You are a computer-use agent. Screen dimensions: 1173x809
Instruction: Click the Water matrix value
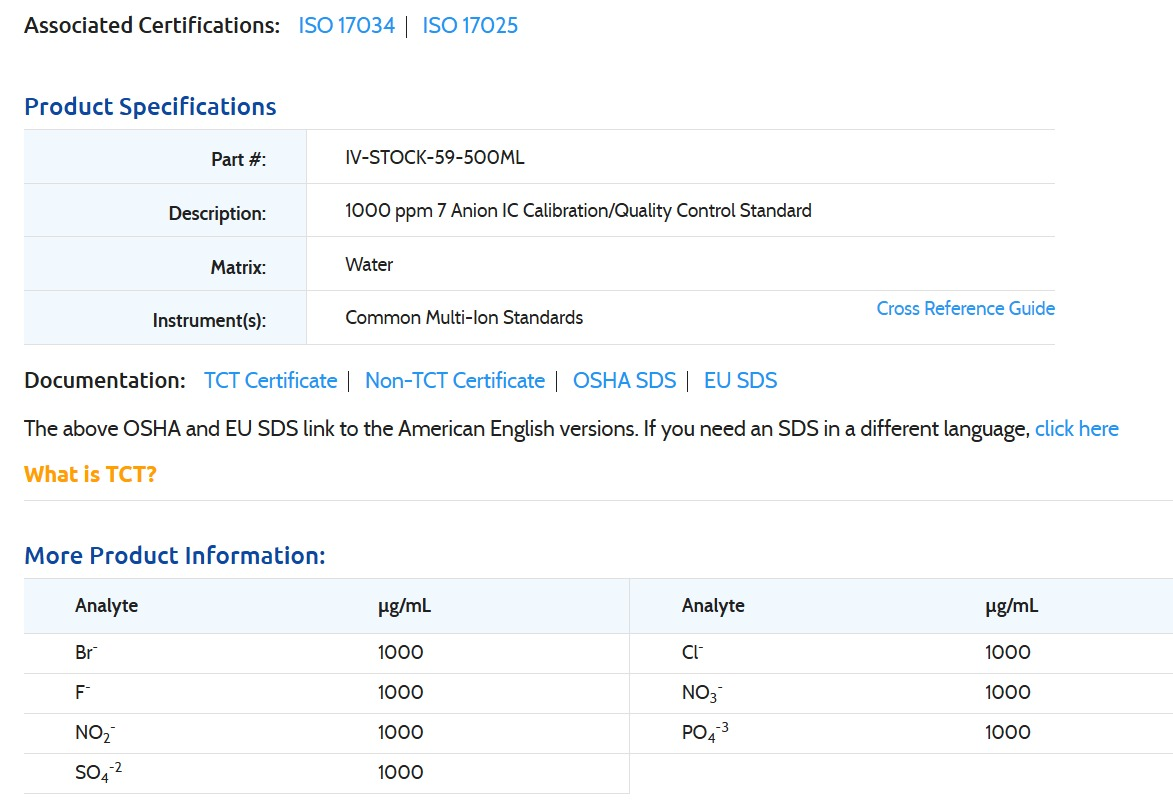click(x=369, y=265)
